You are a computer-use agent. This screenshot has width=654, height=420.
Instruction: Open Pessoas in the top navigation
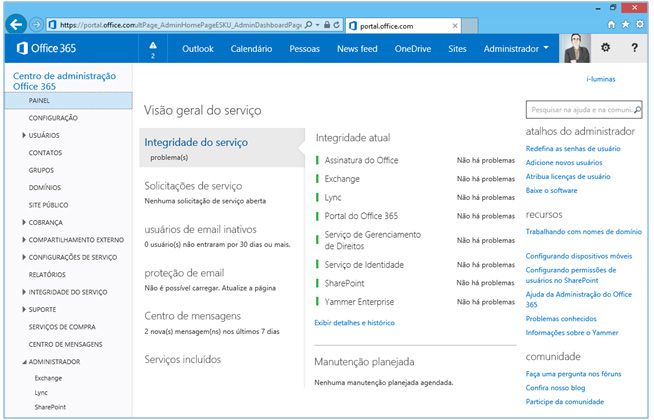point(304,49)
